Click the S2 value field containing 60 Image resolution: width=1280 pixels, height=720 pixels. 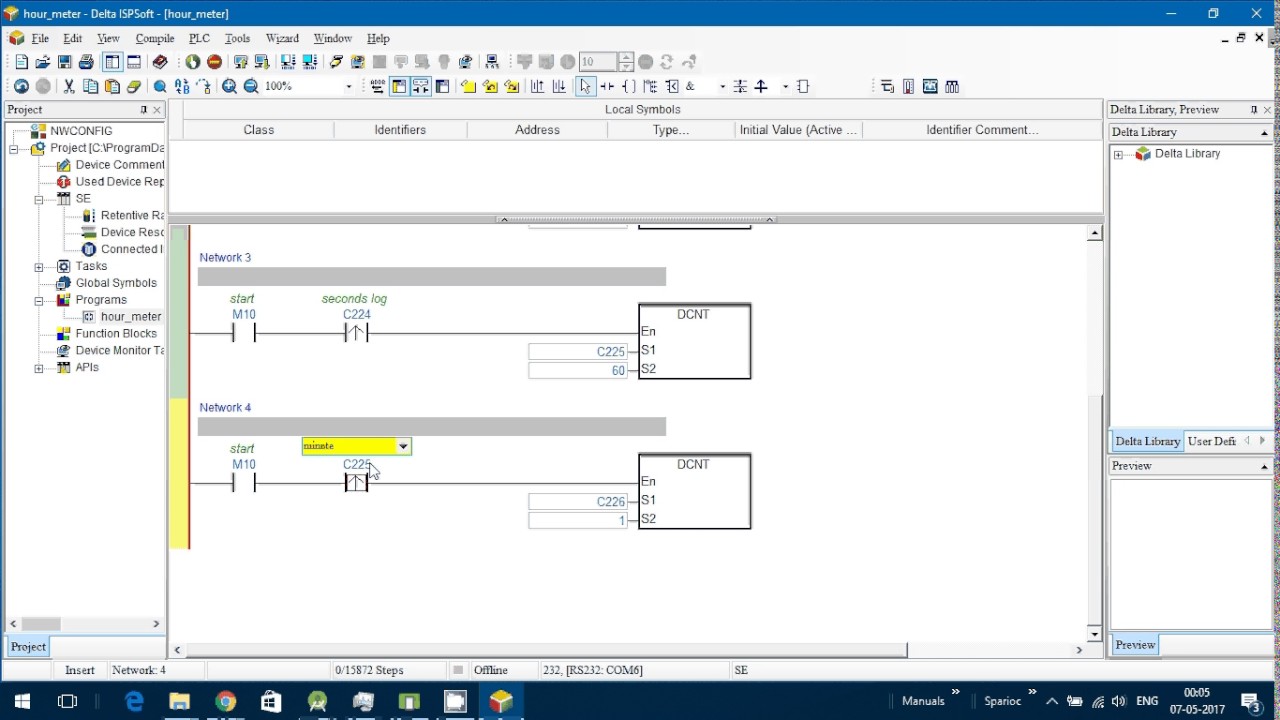[578, 370]
